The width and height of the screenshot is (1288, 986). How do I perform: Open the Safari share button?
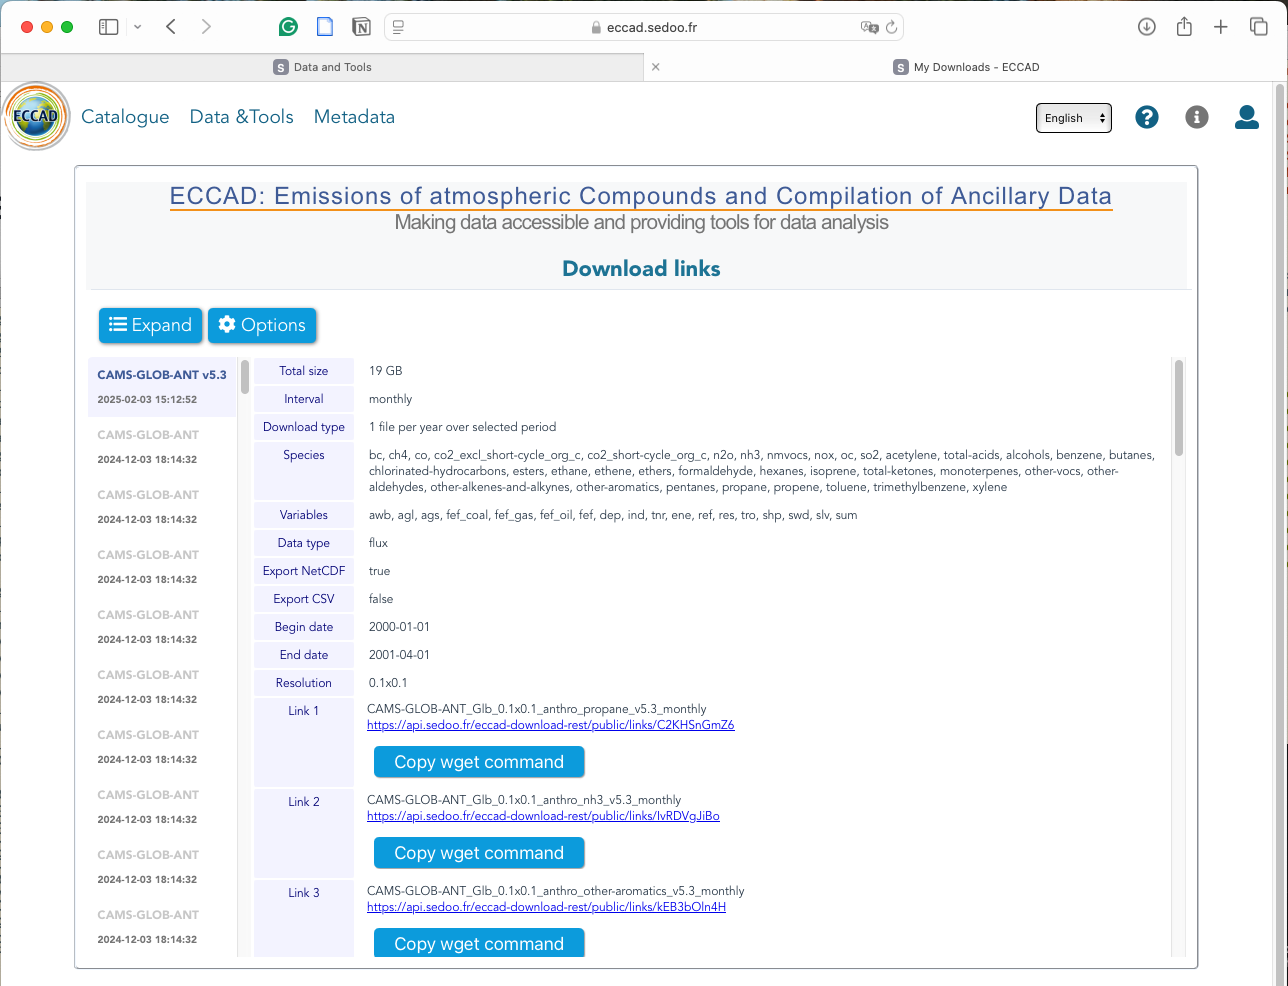pos(1184,27)
